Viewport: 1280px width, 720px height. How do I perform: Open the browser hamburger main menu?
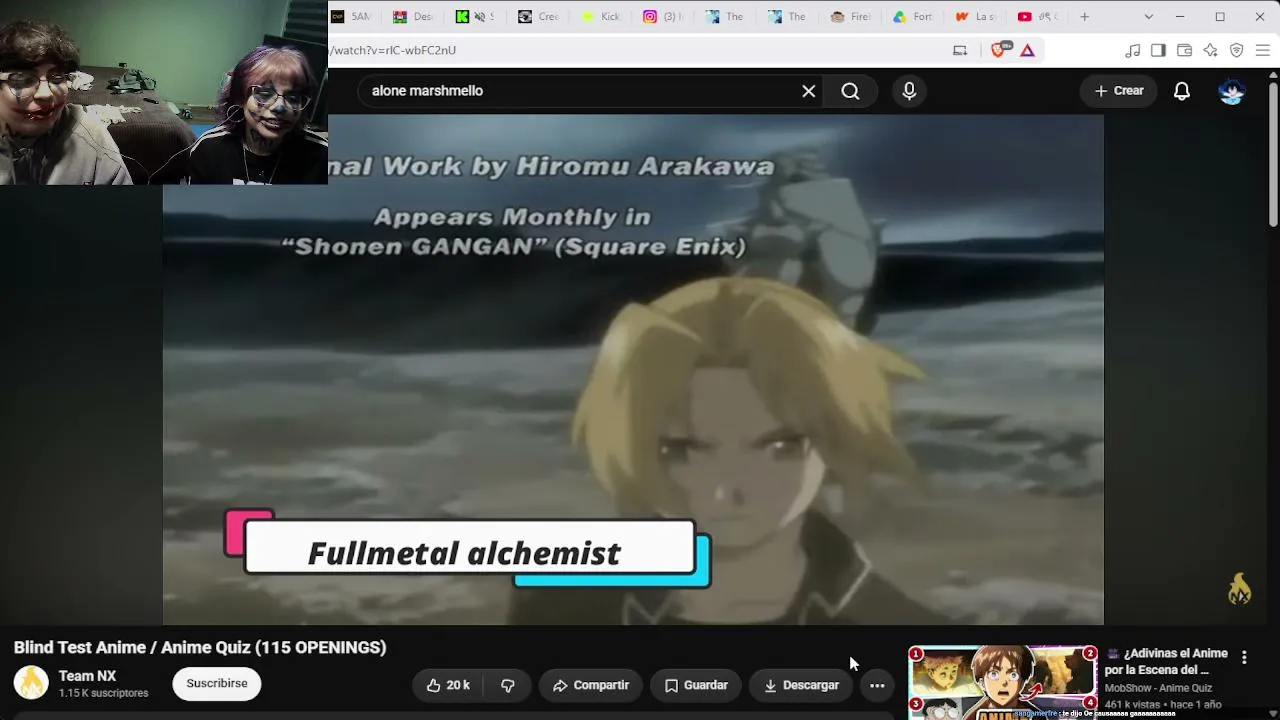[1262, 50]
